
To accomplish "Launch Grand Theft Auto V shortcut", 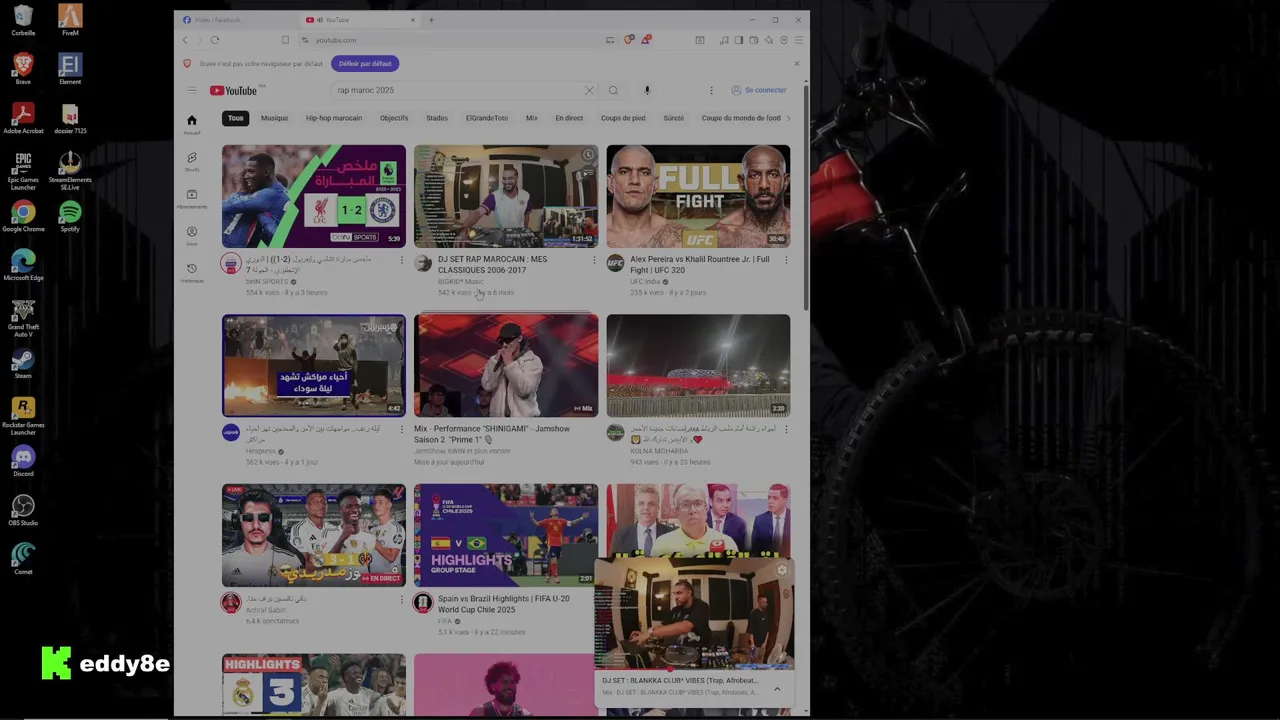I will [x=23, y=319].
